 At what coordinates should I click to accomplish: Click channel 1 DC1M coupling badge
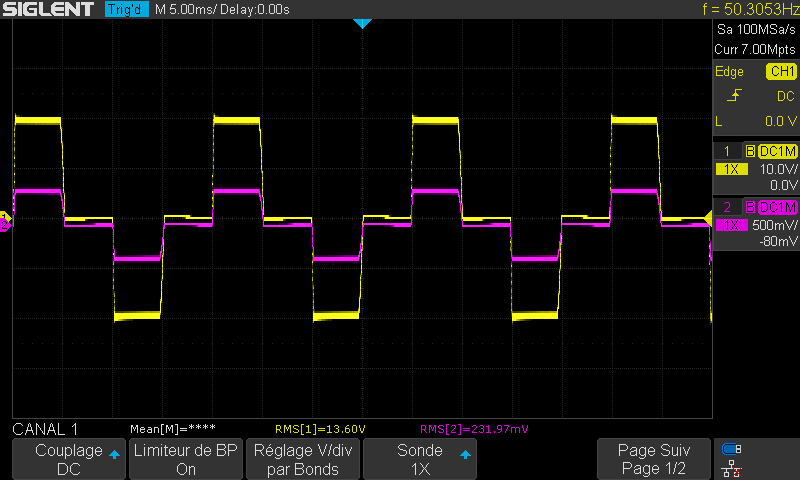[777, 151]
